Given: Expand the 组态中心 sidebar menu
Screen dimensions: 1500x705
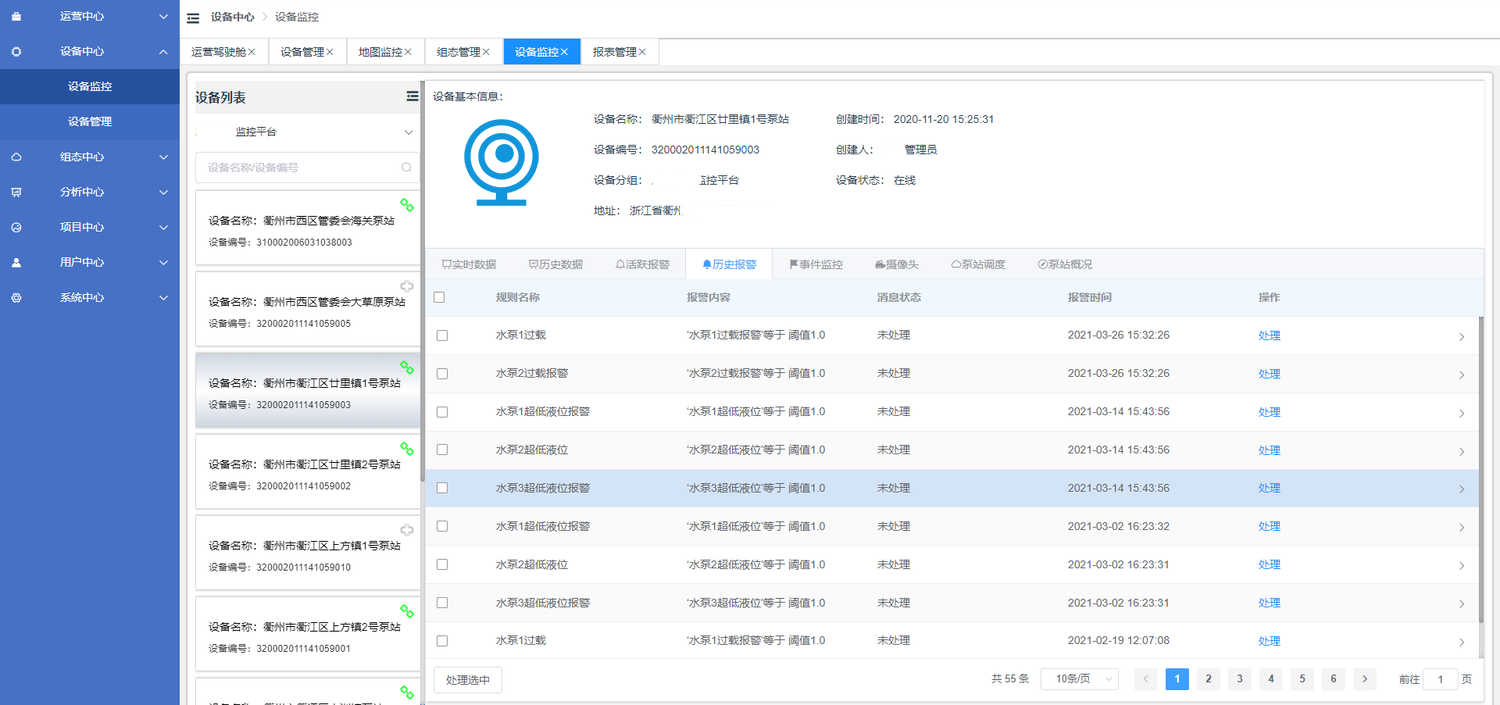Looking at the screenshot, I should [x=164, y=157].
